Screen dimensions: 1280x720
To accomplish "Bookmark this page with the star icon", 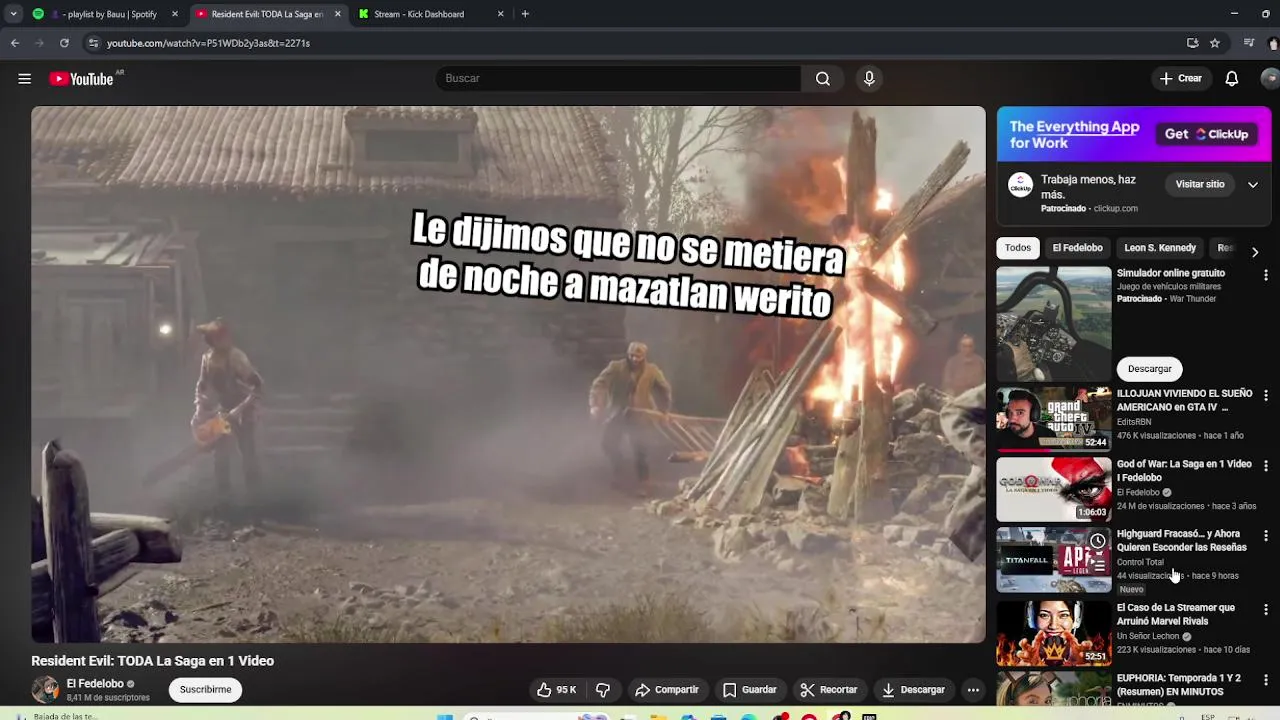I will click(x=1215, y=43).
